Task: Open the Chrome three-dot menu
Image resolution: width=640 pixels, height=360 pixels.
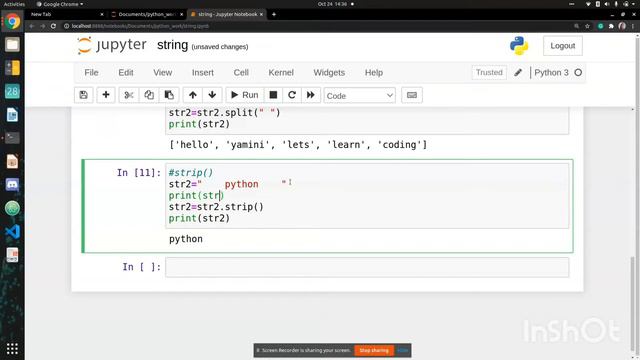Action: point(633,26)
